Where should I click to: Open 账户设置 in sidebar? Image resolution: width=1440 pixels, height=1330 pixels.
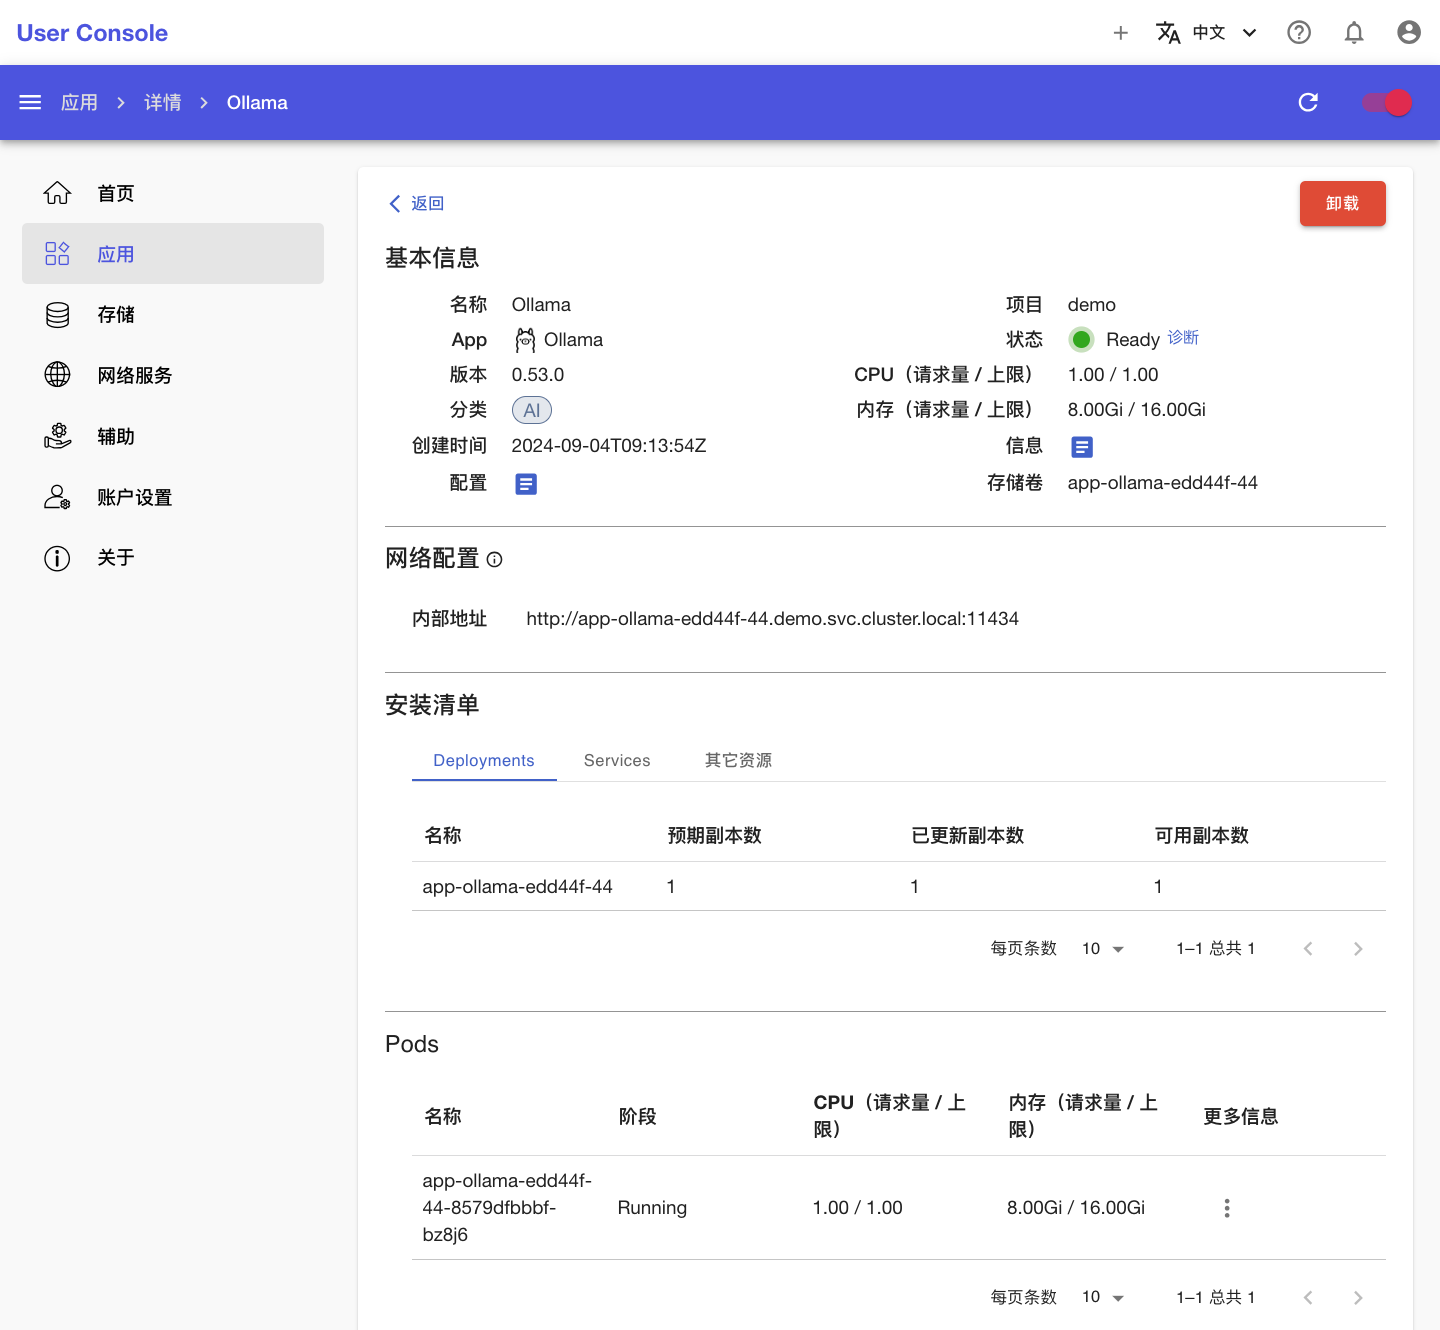173,497
